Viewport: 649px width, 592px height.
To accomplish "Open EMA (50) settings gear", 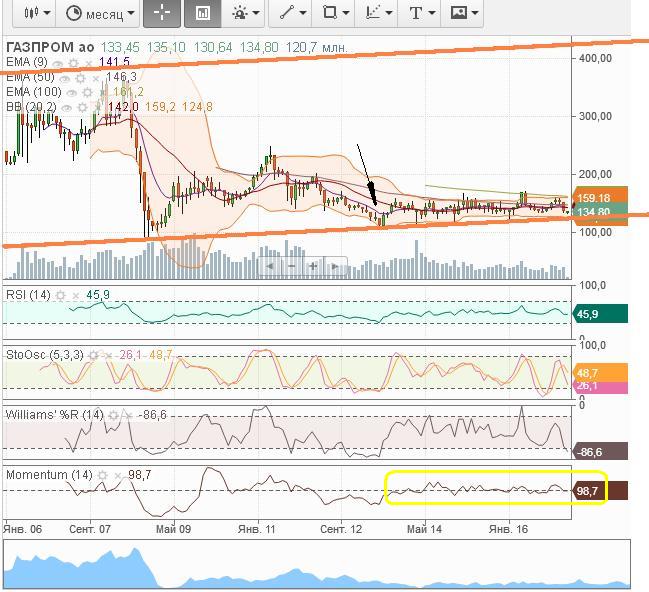I will pos(81,78).
